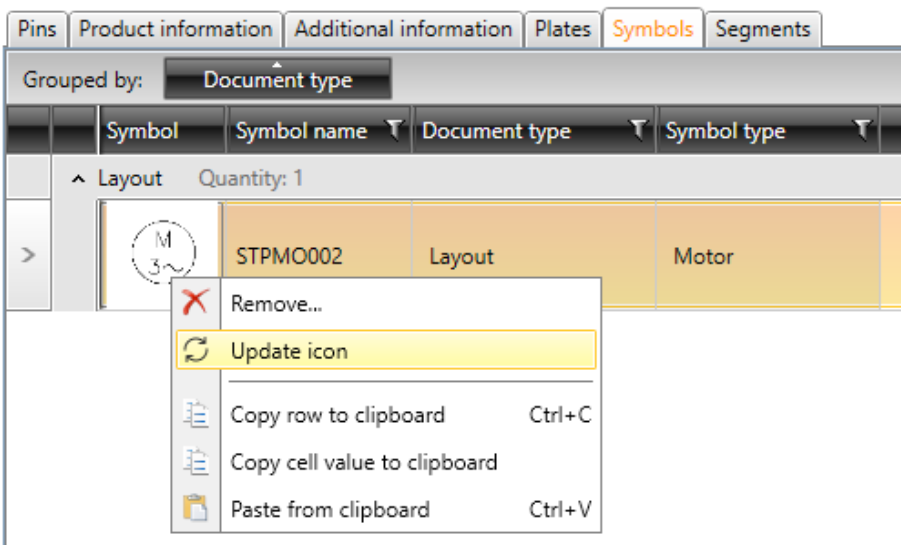Collapse the Layout group
This screenshot has height=545, width=901.
[x=78, y=179]
